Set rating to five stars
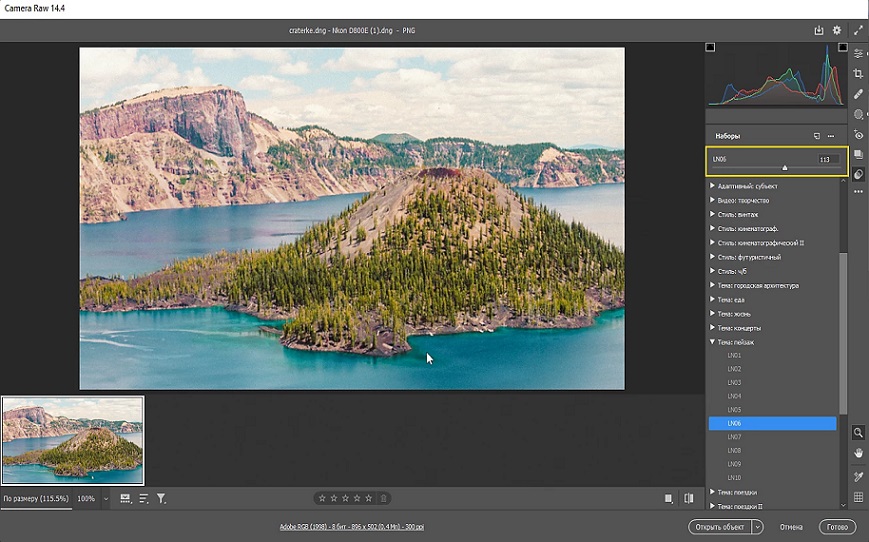The width and height of the screenshot is (869, 542). click(369, 498)
